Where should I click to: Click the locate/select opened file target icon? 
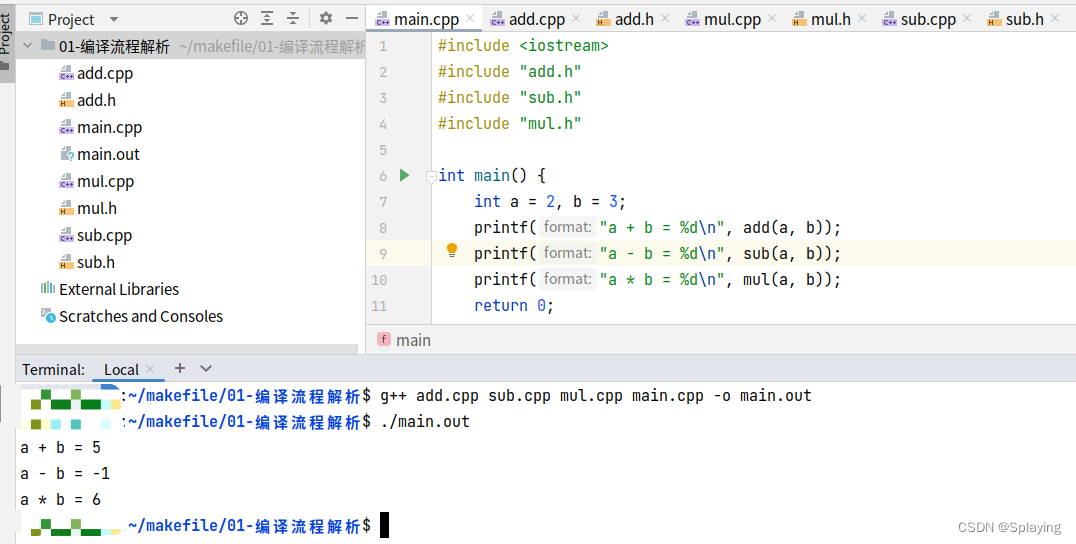241,19
